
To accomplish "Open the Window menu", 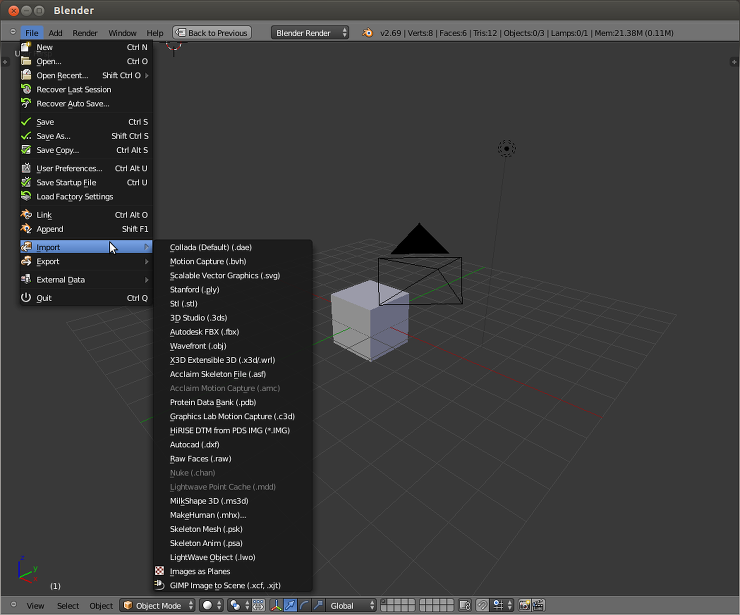I will pos(122,33).
